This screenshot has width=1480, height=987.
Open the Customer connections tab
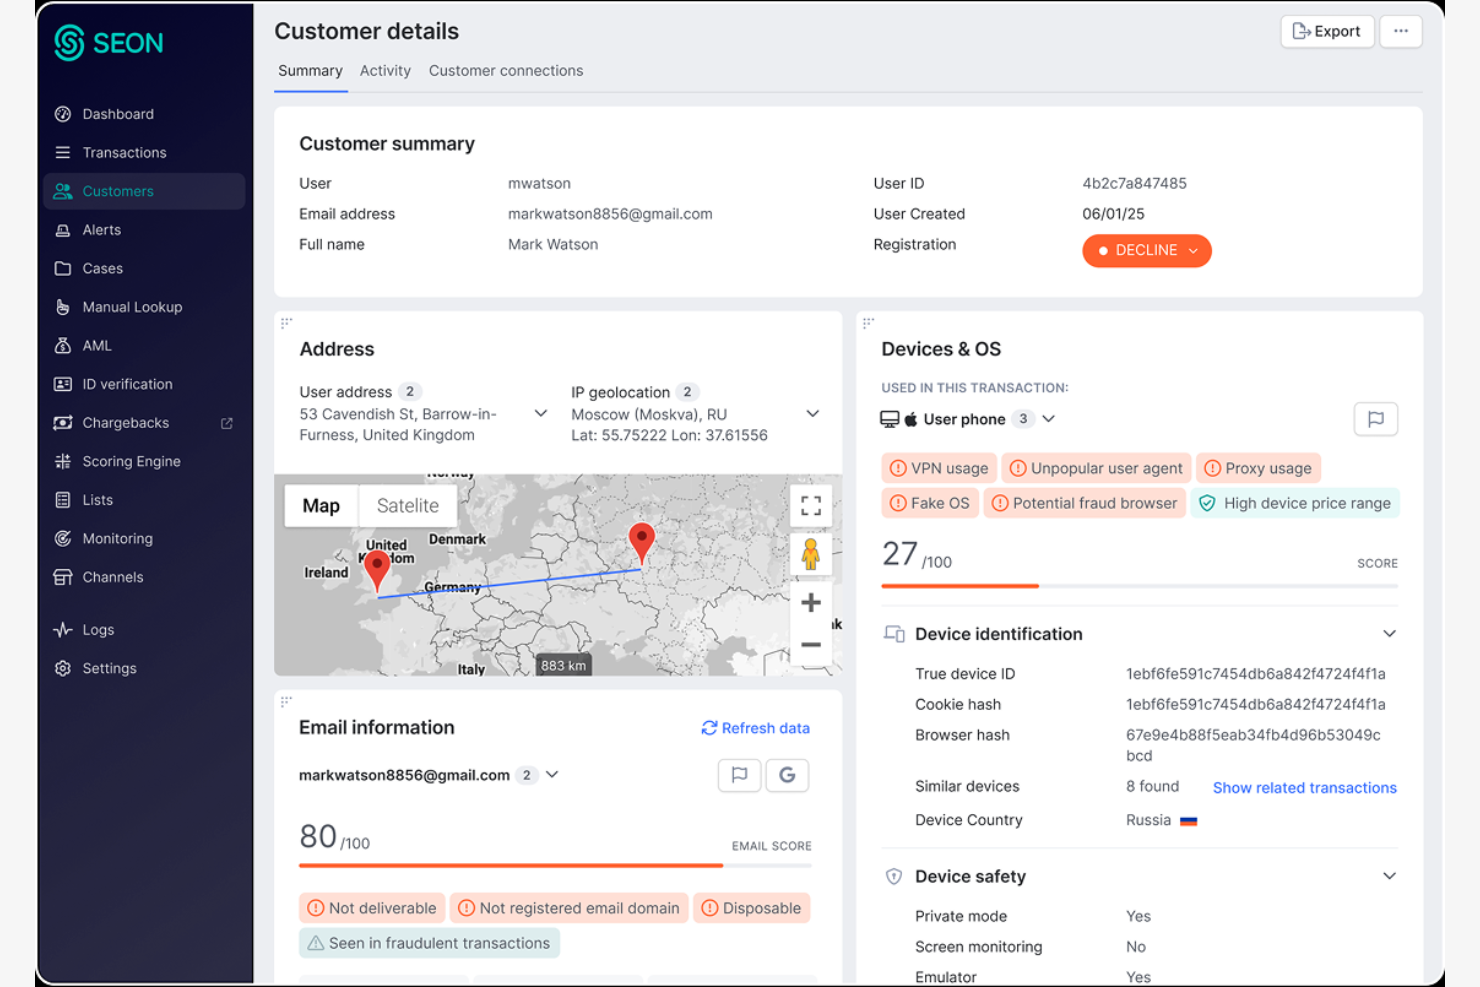tap(506, 71)
